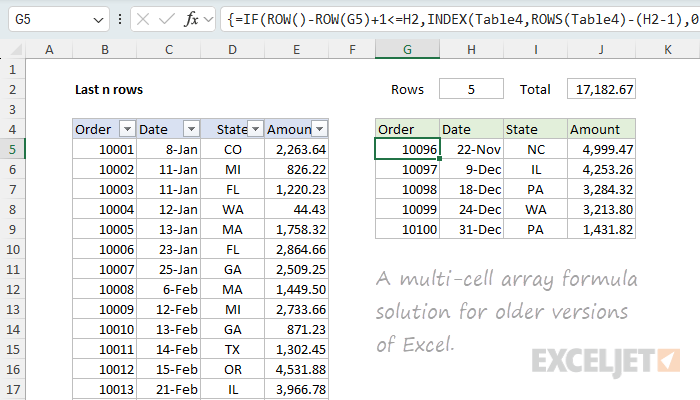Select cell with date 23-Jan
The width and height of the screenshot is (700, 400).
tap(169, 250)
